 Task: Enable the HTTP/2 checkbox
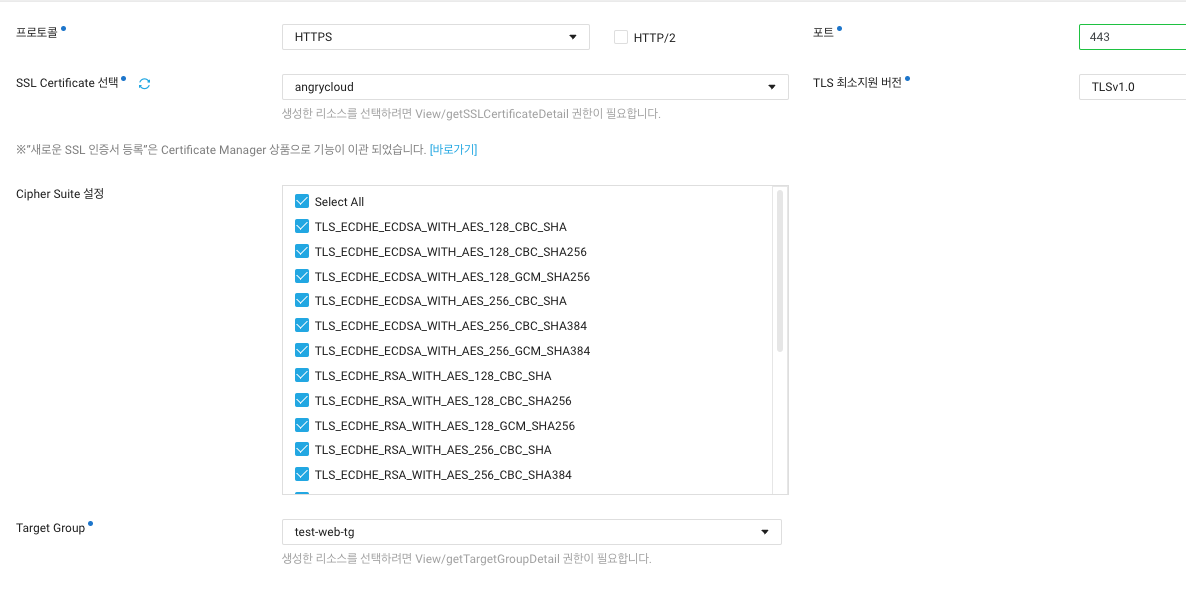click(621, 37)
